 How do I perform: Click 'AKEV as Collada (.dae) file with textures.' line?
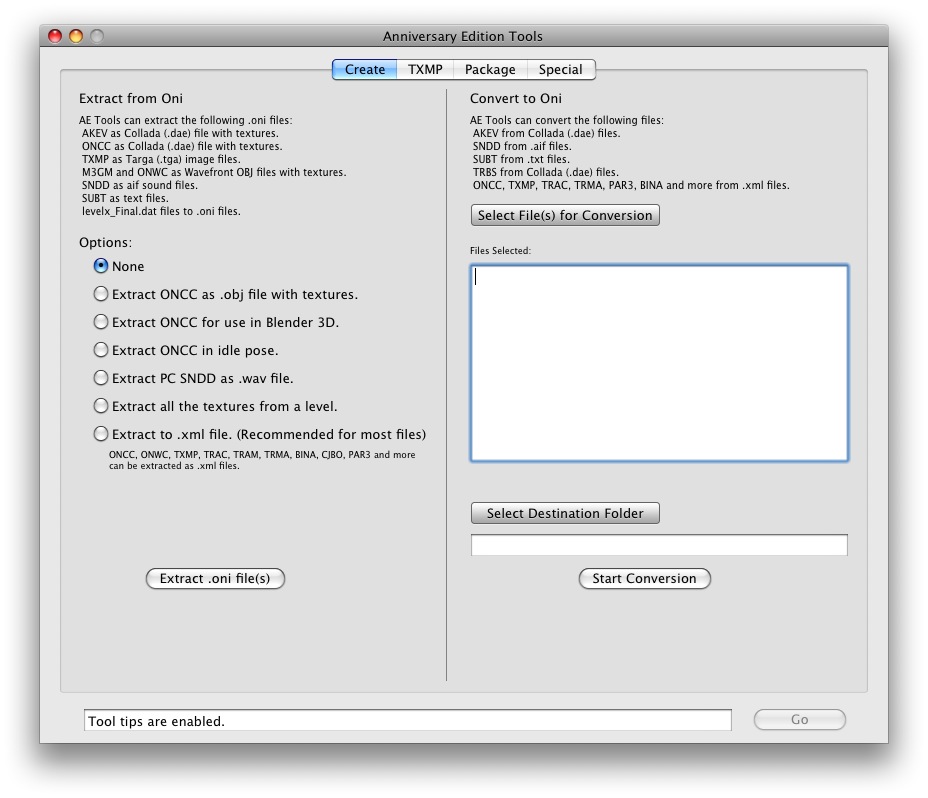tap(180, 133)
